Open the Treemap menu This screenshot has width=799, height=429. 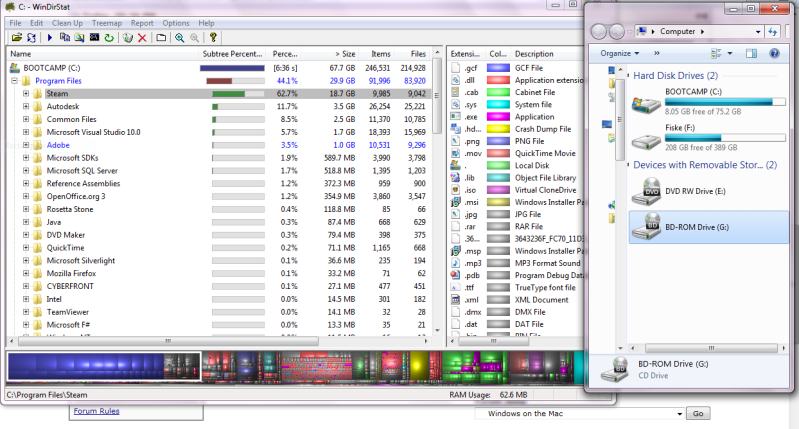click(x=107, y=23)
